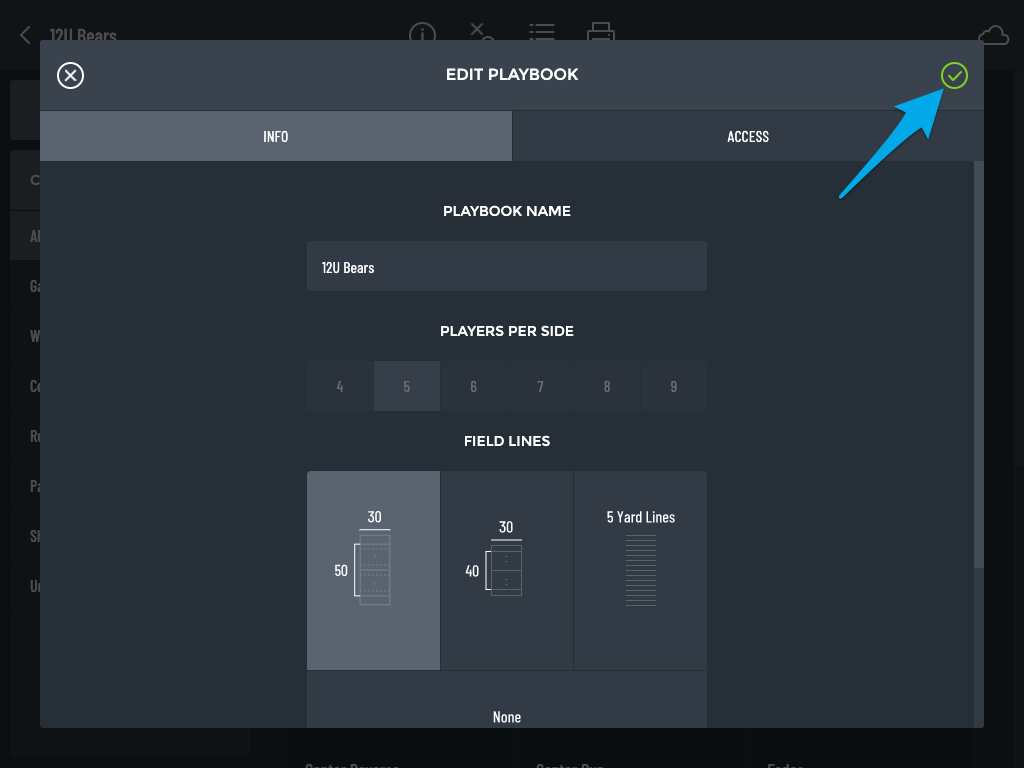
Task: Click the print icon in background toolbar
Action: click(601, 31)
